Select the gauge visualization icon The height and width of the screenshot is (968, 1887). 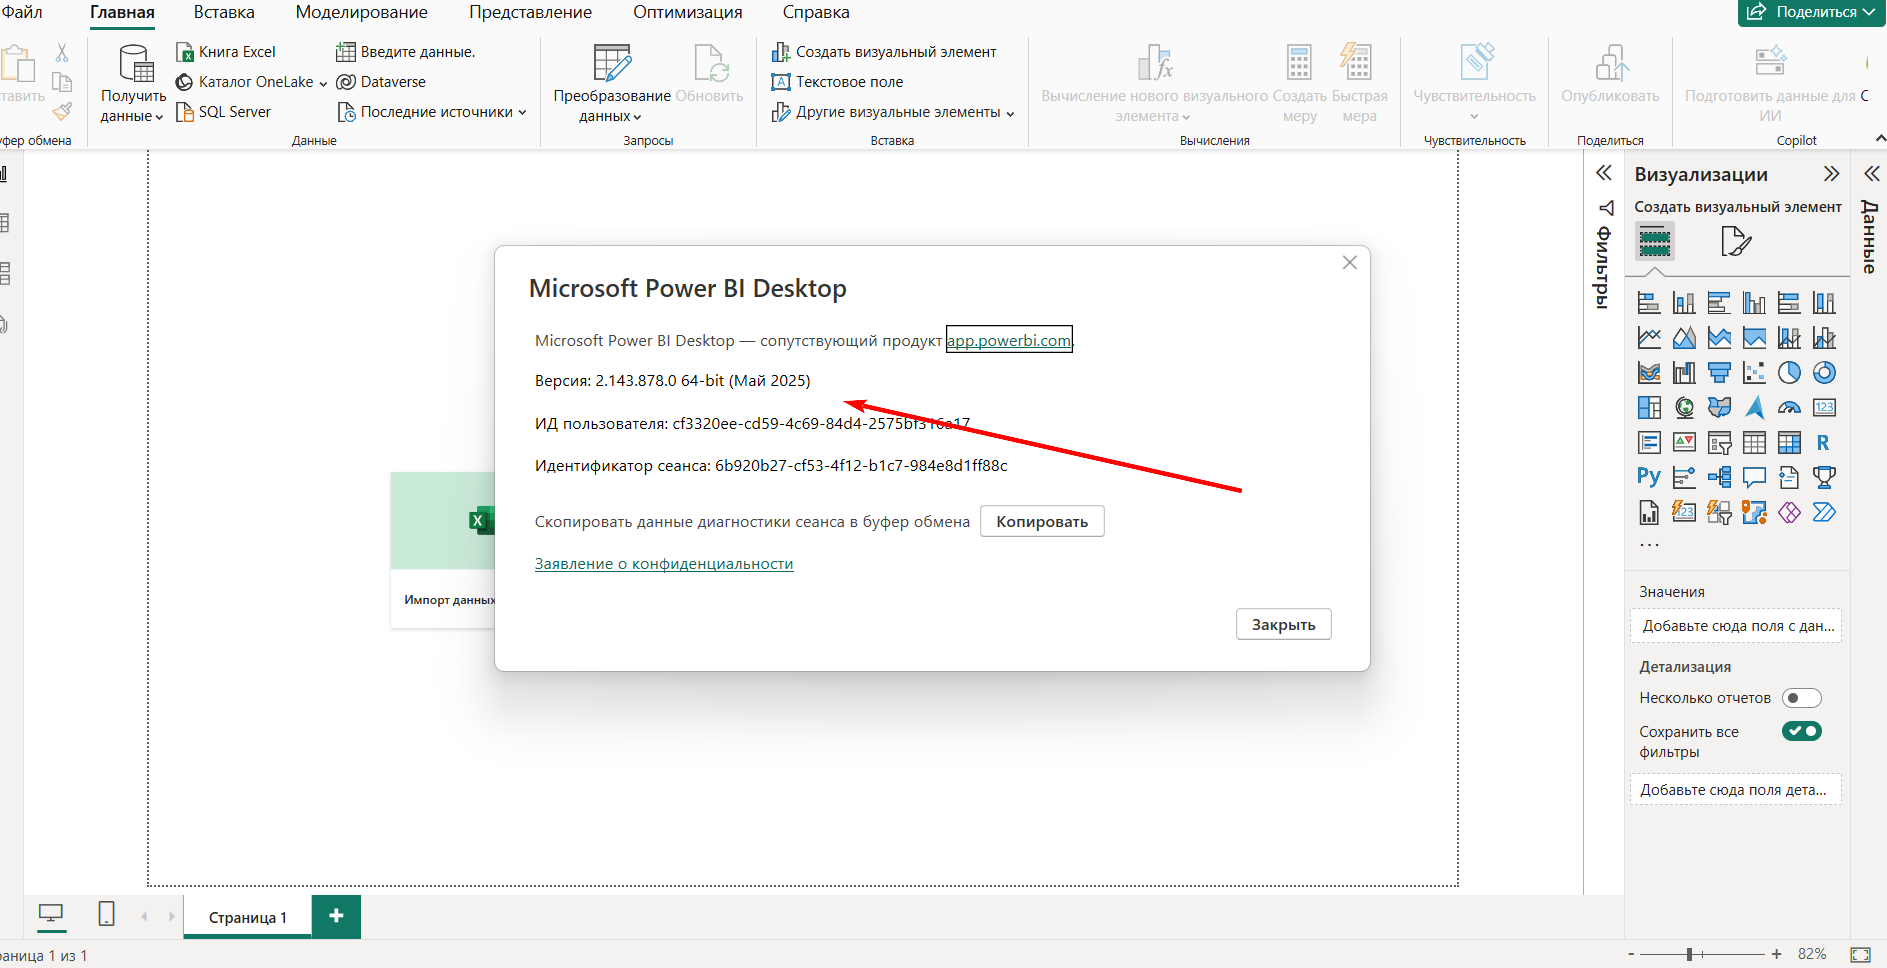tap(1789, 406)
